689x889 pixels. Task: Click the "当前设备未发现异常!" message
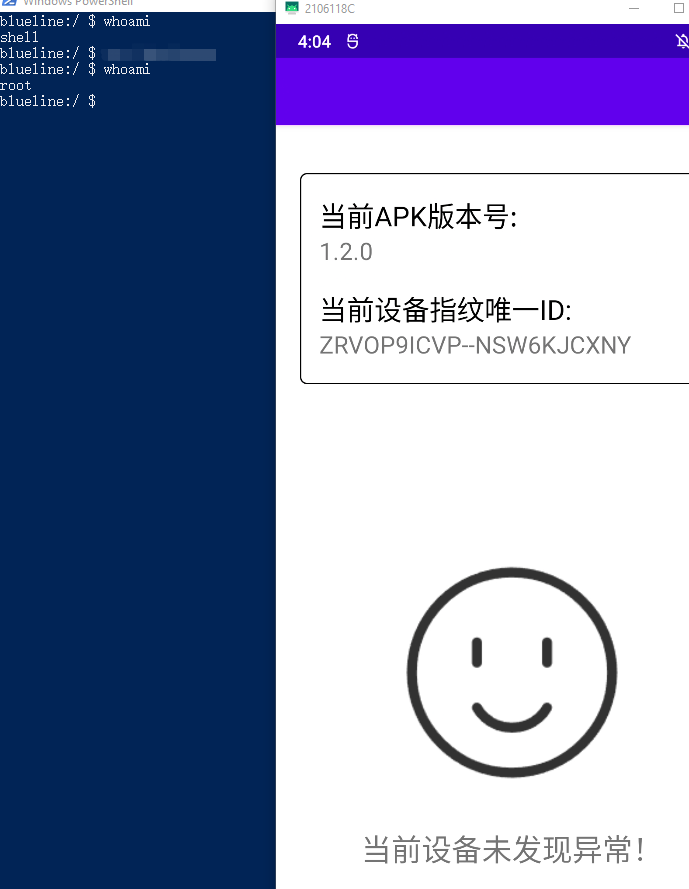504,849
